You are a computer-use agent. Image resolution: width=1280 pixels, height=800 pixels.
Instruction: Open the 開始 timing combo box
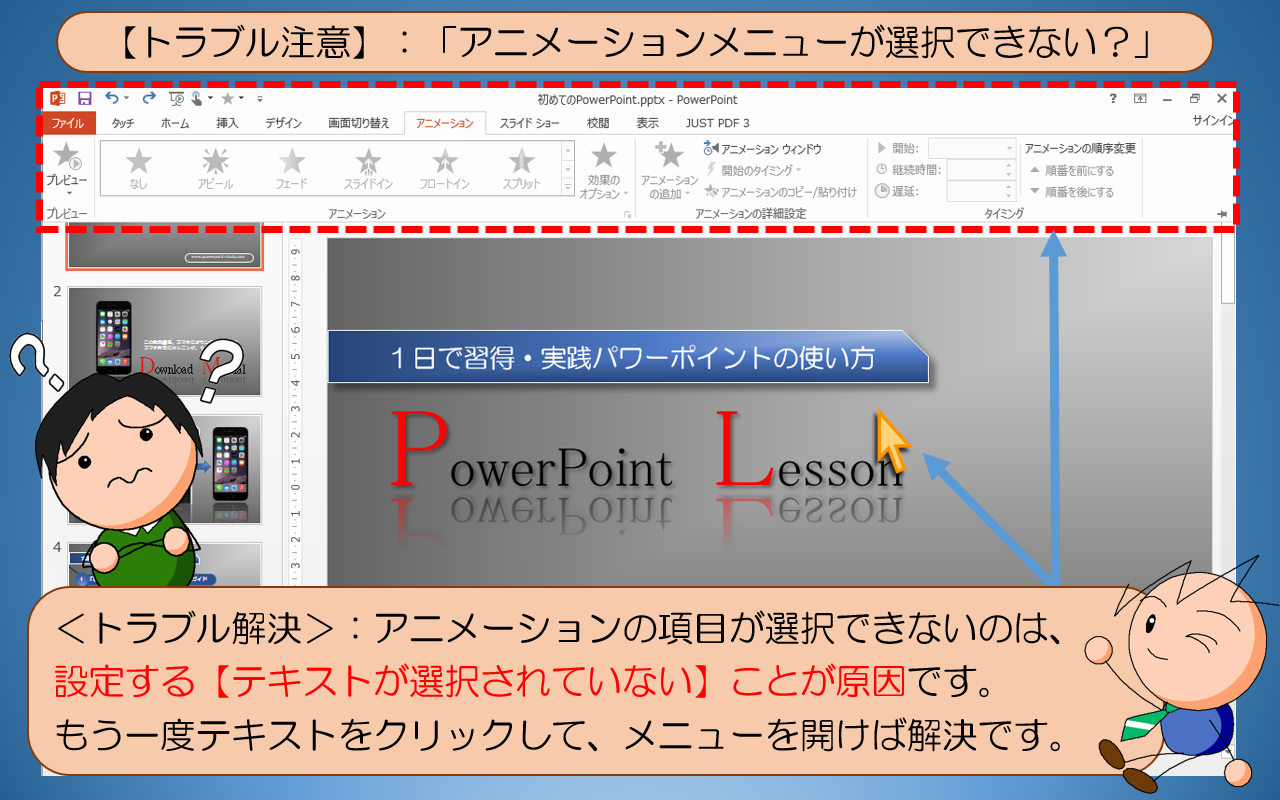971,148
